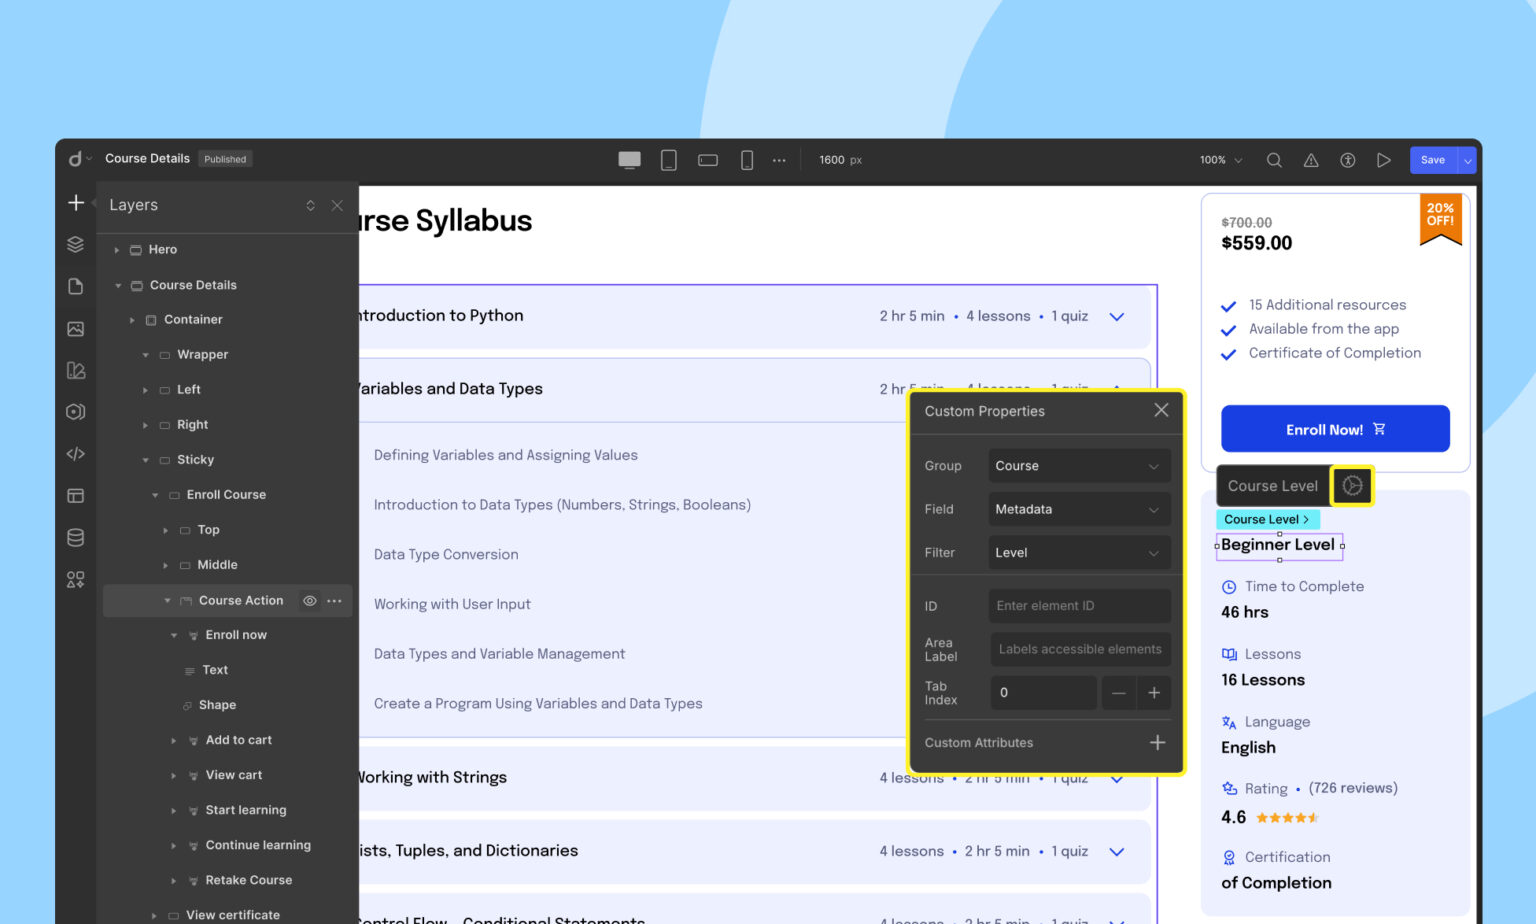Open custom properties gear beside Course Level
The image size is (1536, 924).
(x=1352, y=486)
